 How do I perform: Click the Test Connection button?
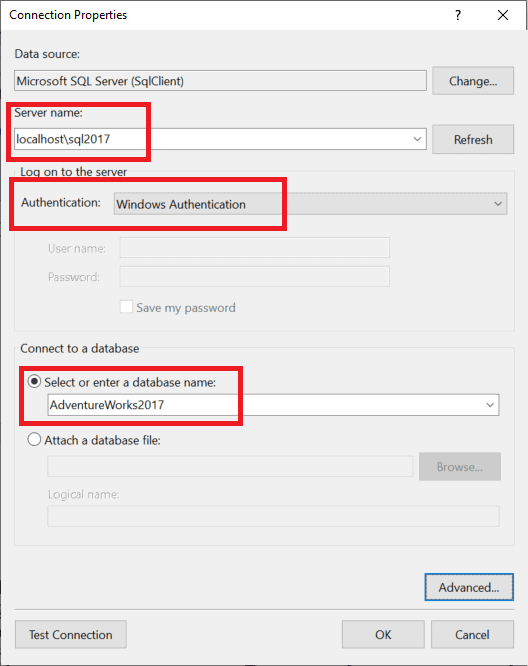point(71,635)
